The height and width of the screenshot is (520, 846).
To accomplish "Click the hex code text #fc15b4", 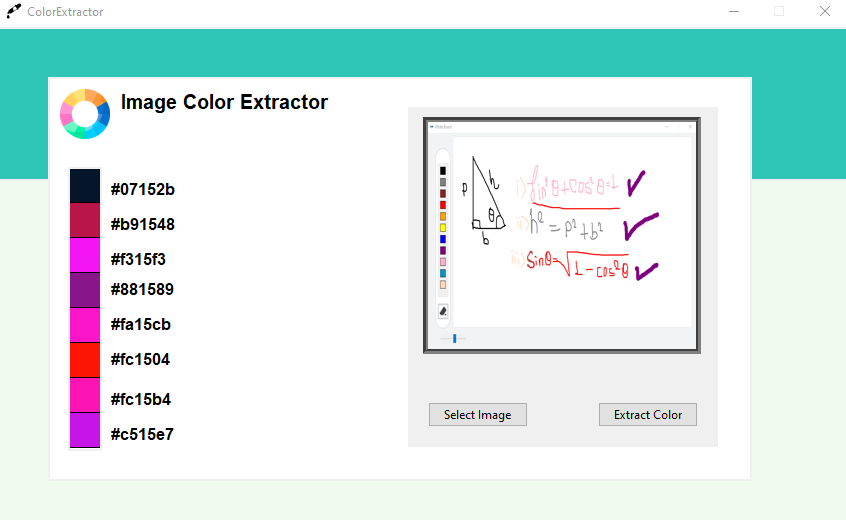I will 141,399.
